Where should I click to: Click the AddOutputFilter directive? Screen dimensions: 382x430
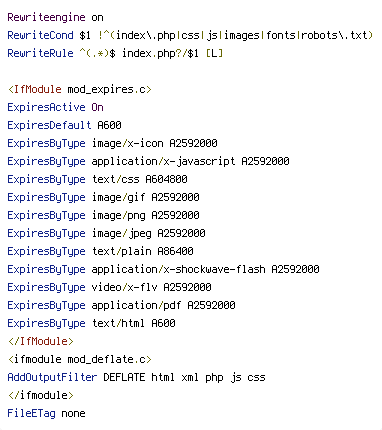click(x=52, y=377)
